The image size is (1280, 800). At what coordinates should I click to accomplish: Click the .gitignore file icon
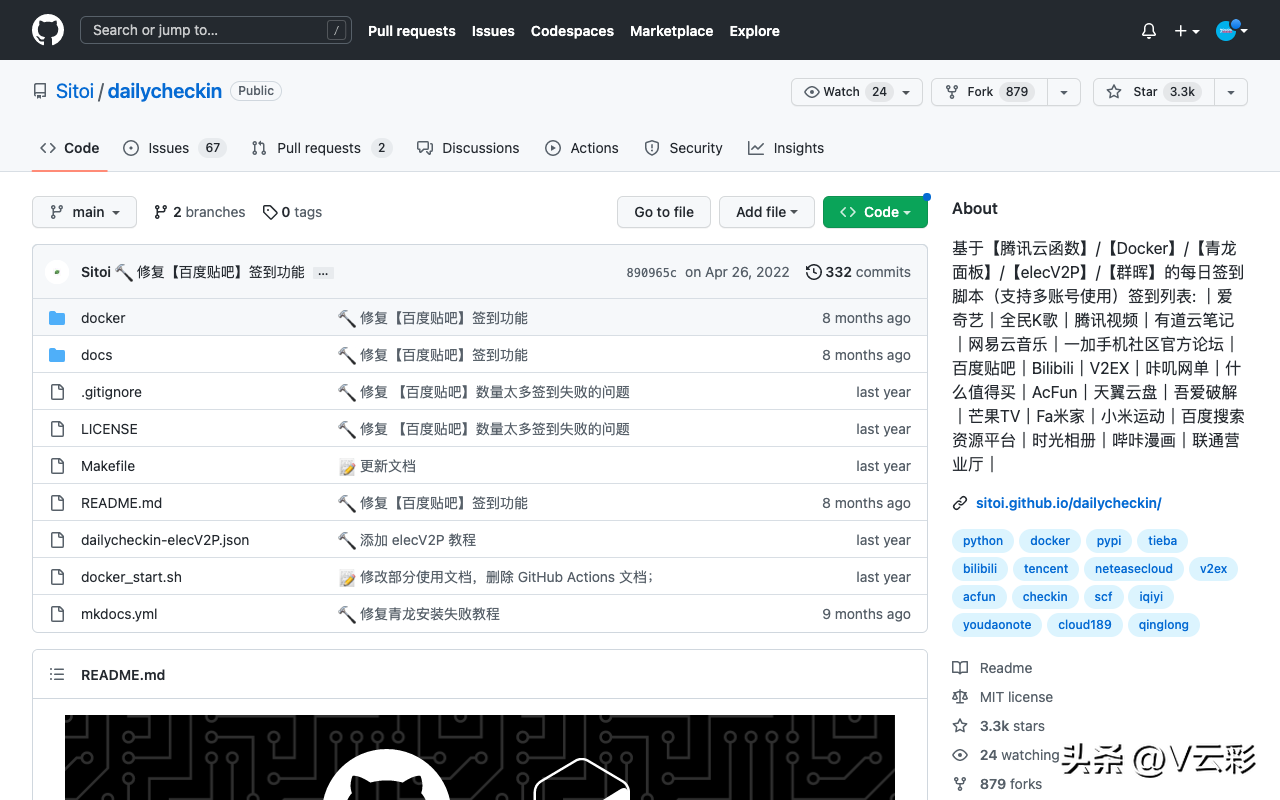[57, 392]
